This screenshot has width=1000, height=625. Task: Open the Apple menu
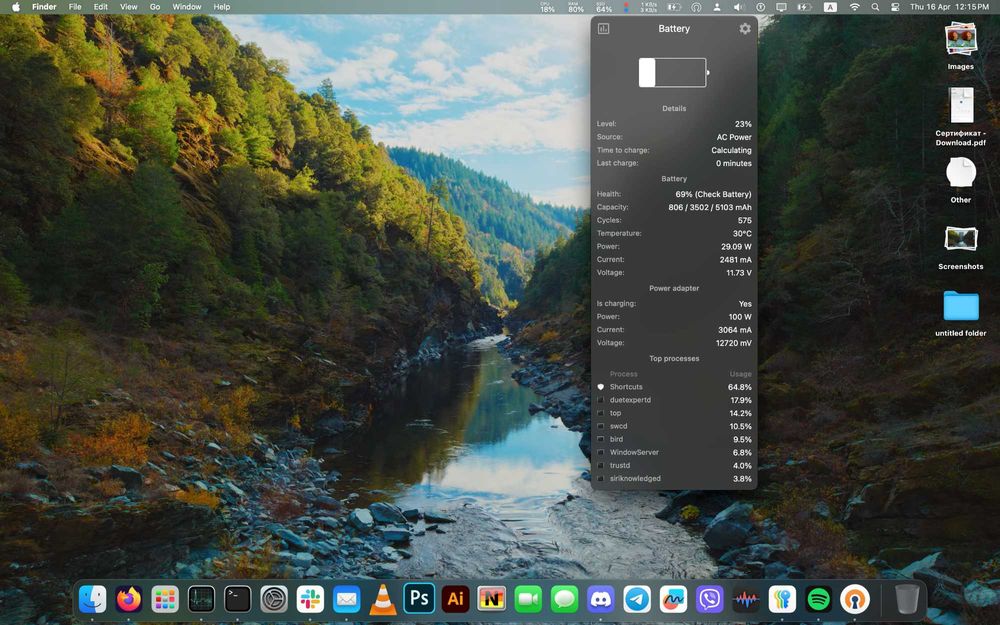(x=16, y=7)
